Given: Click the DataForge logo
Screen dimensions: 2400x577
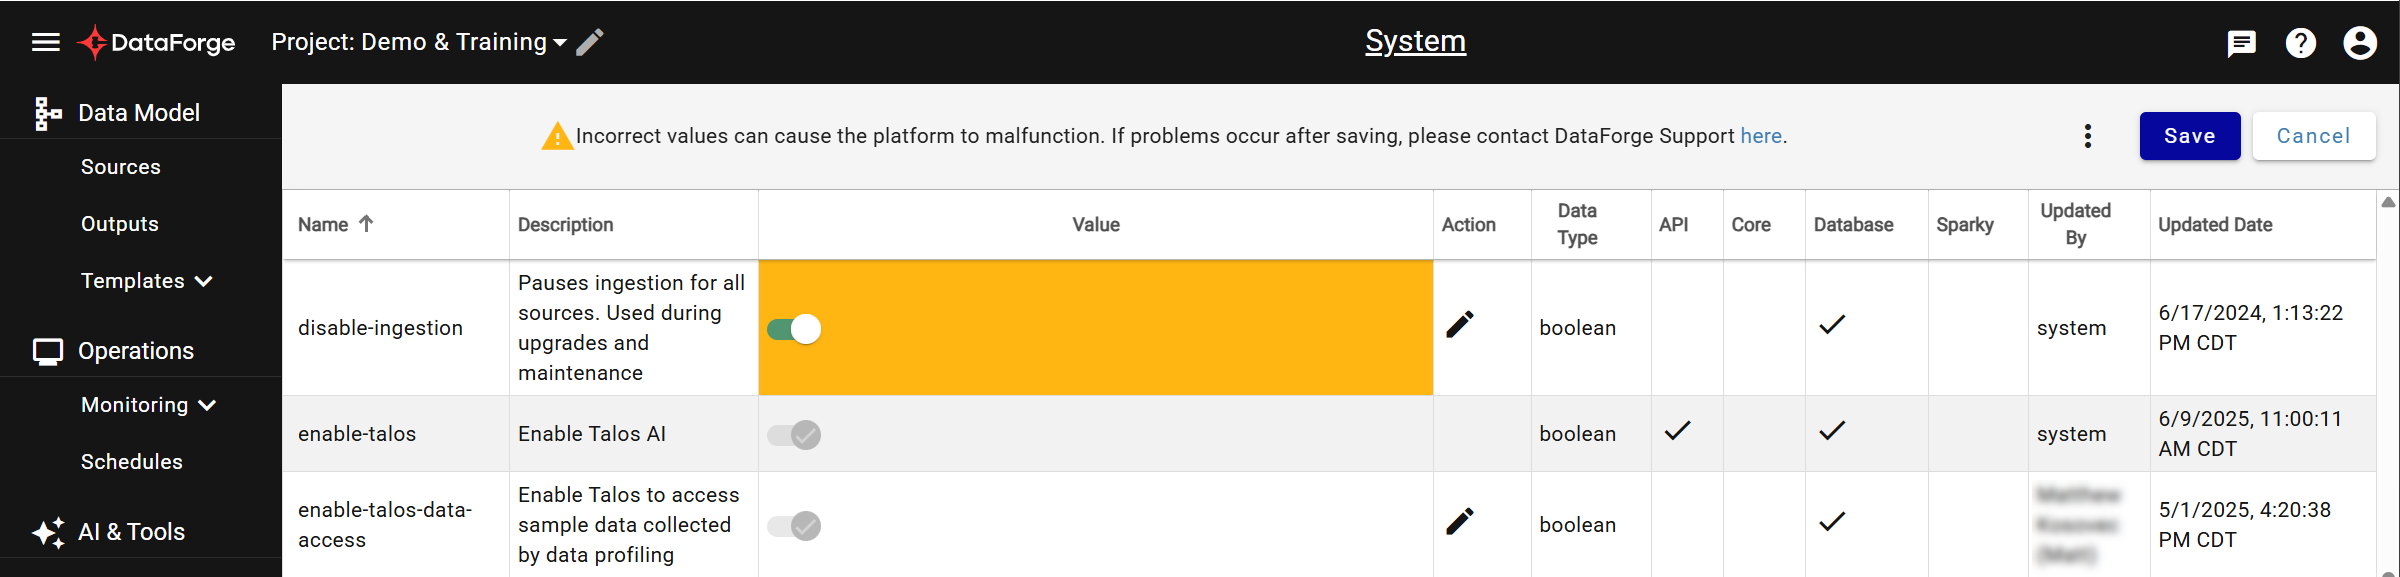Looking at the screenshot, I should (156, 42).
